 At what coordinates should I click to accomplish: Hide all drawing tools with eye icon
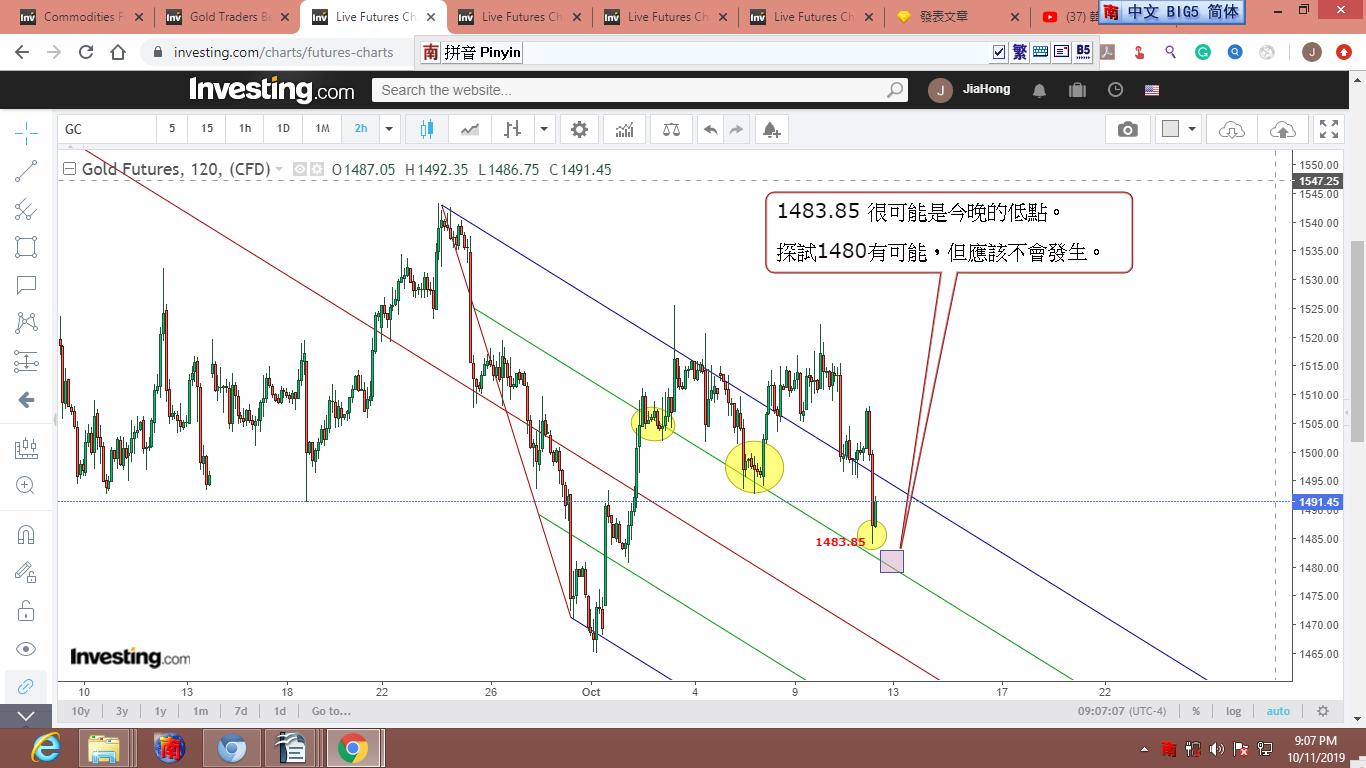[x=26, y=648]
